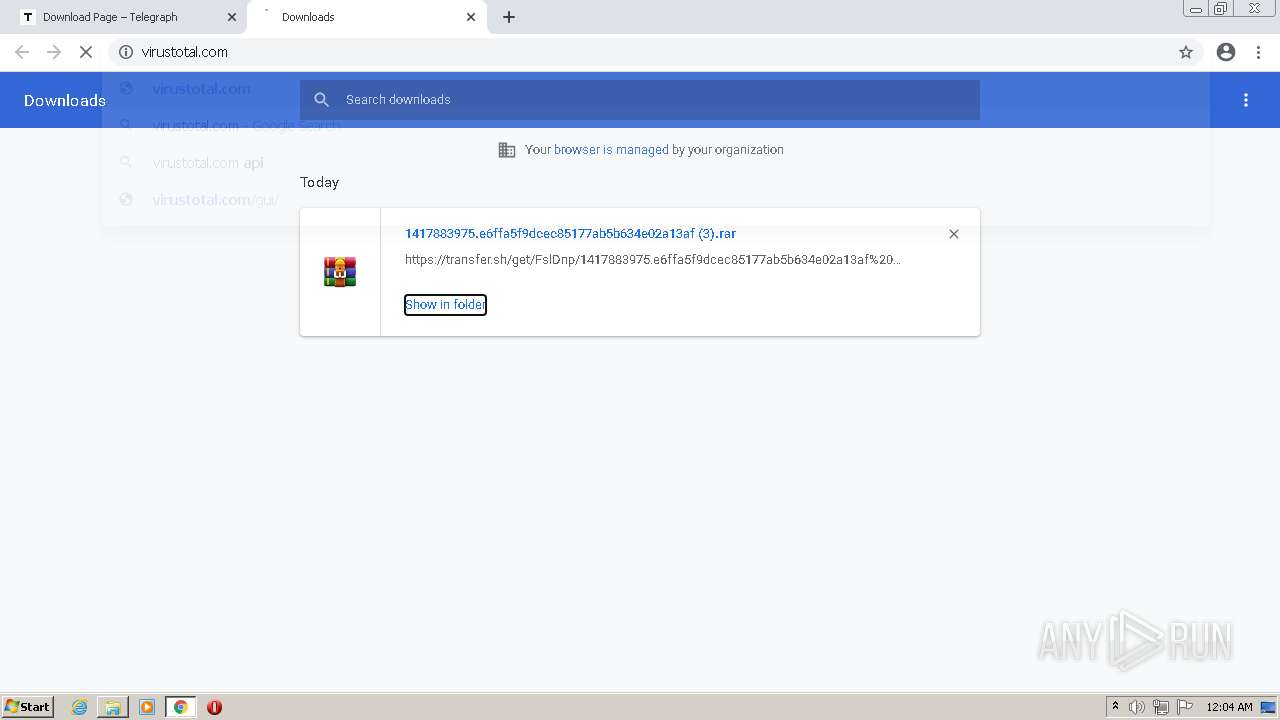Stop loading the page
Viewport: 1280px width, 720px height.
86,52
